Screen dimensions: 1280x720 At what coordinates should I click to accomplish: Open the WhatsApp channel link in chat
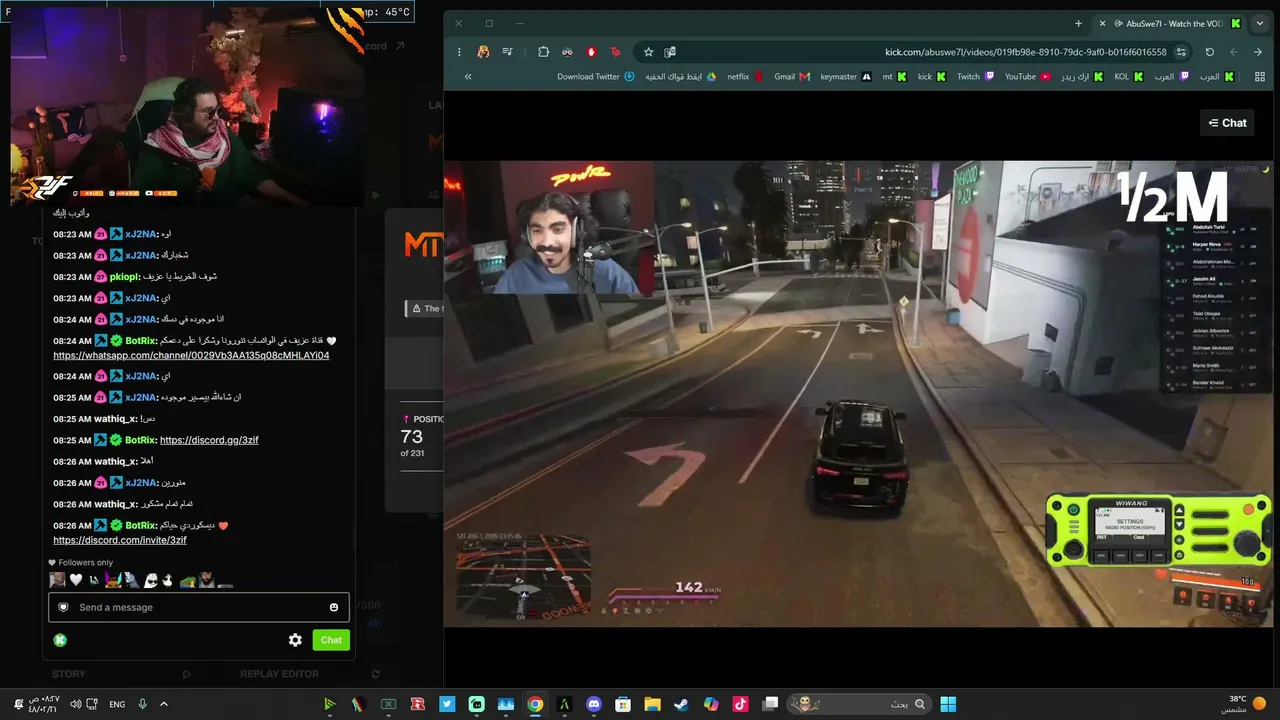pos(191,355)
